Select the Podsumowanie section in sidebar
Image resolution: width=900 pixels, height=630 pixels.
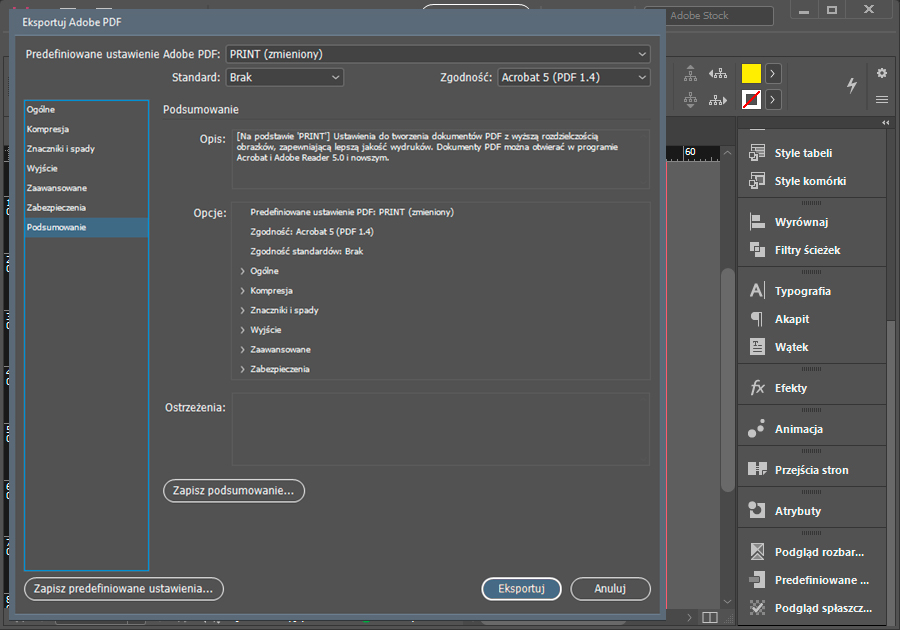87,227
